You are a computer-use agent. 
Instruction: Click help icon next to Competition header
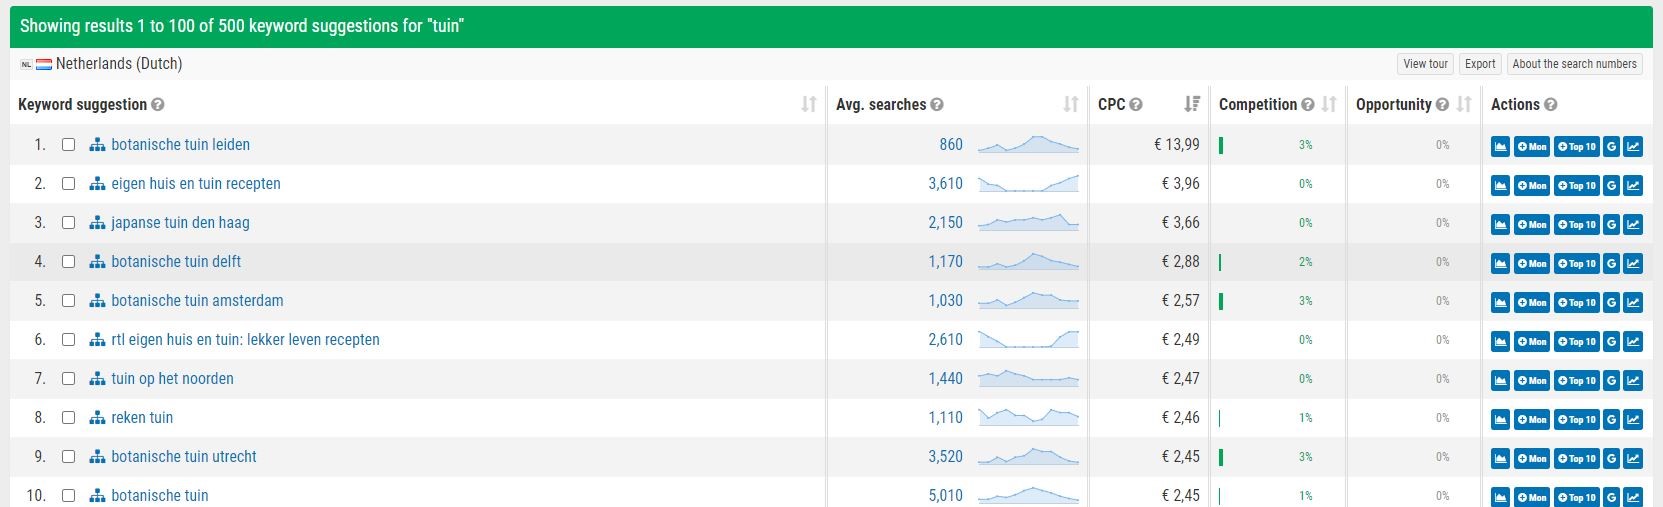click(x=1307, y=105)
